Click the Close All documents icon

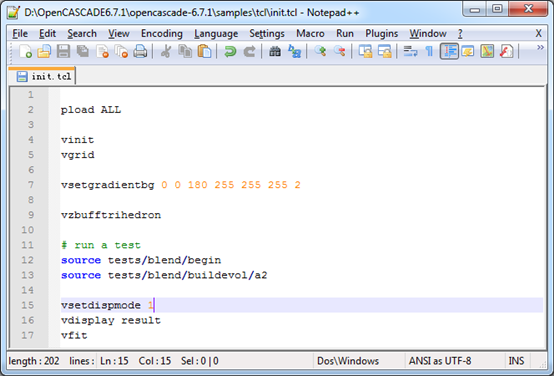coord(121,51)
